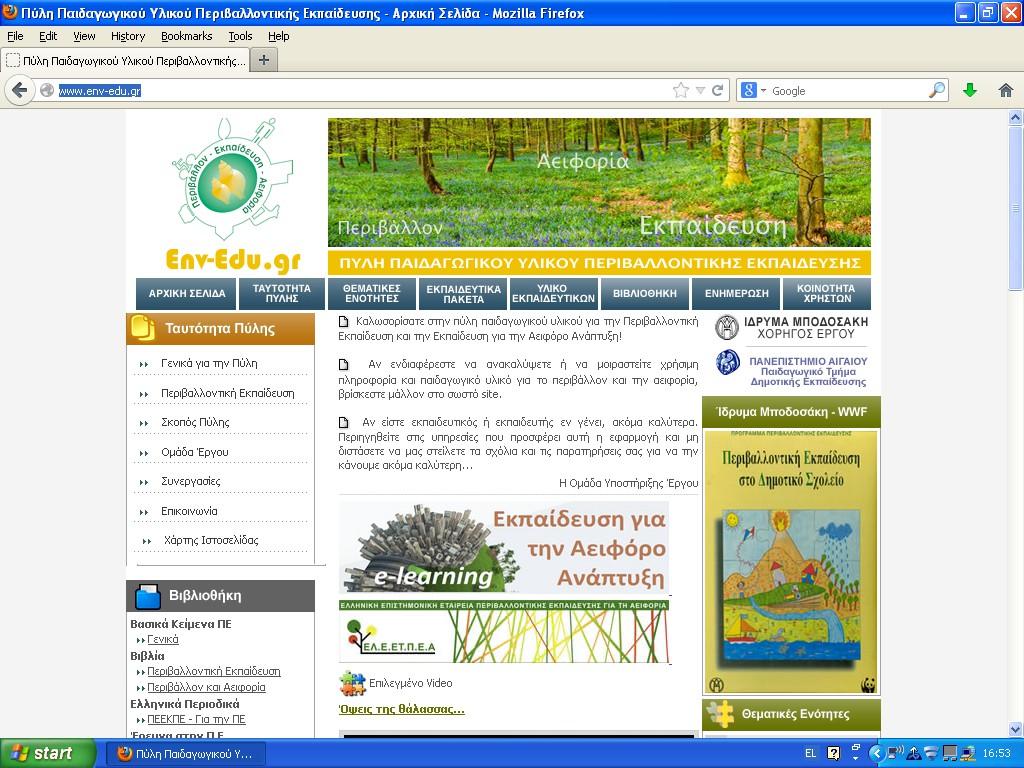Go back with the browser back arrow
The height and width of the screenshot is (768, 1024).
tap(20, 90)
